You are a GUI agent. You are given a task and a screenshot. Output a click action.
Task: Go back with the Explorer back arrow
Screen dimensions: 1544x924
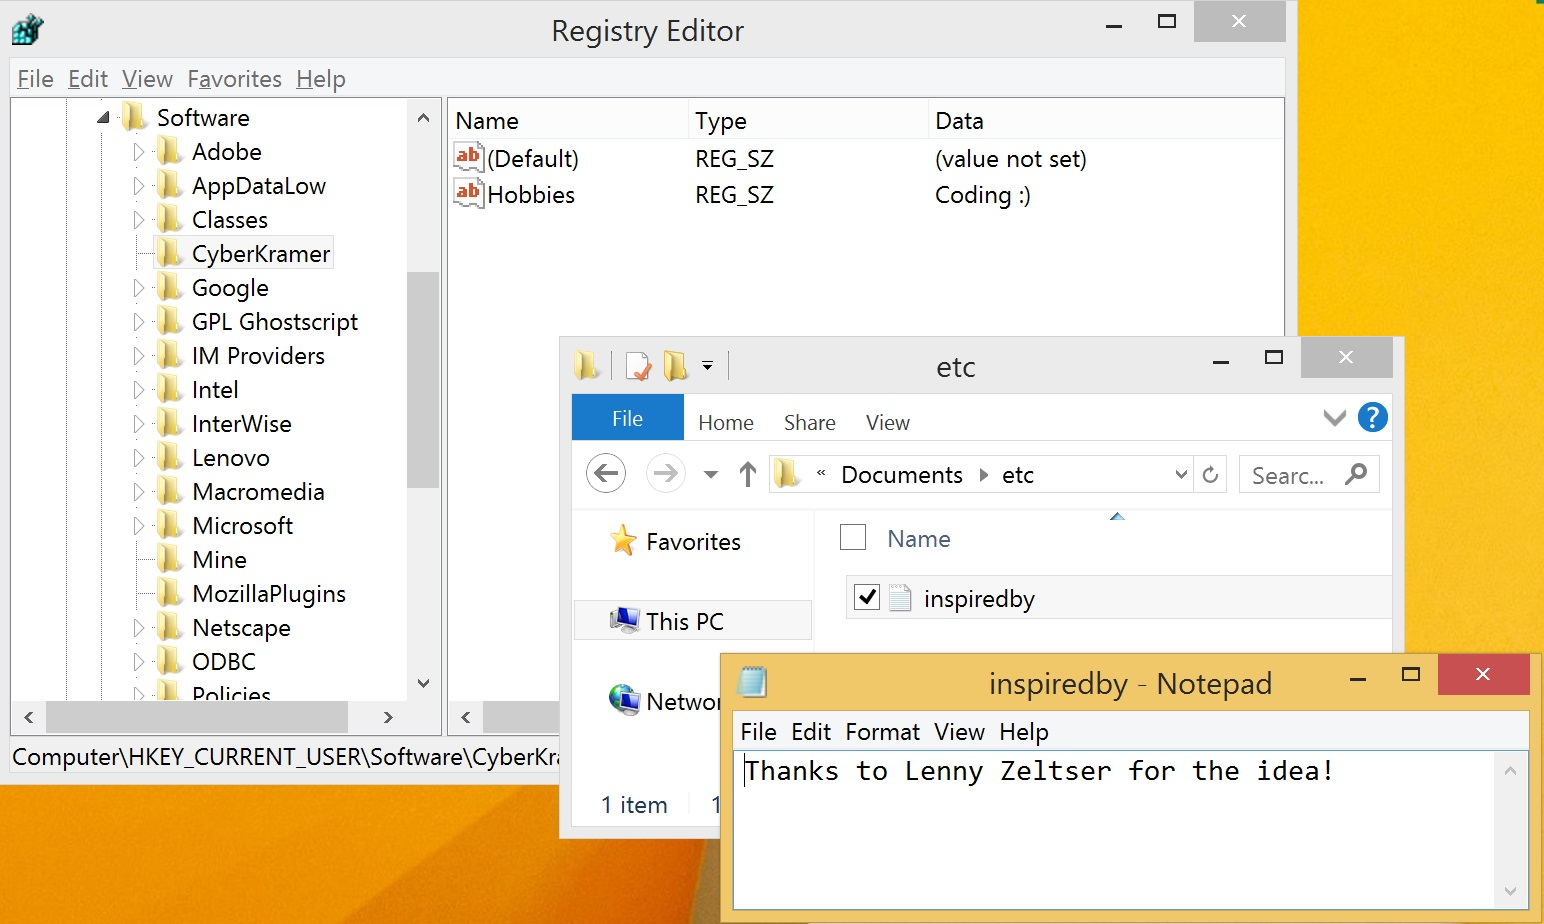coord(606,473)
